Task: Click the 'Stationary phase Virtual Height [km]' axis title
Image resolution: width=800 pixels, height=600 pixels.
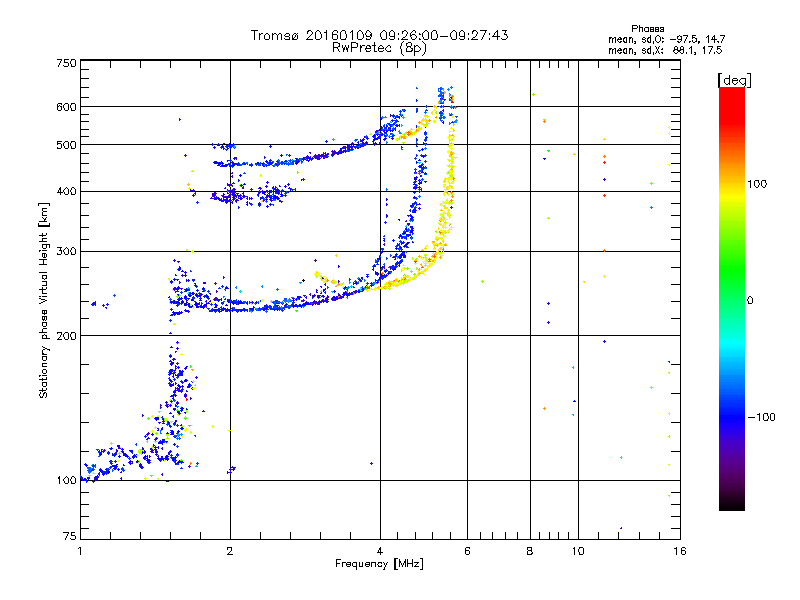Action: [44, 301]
